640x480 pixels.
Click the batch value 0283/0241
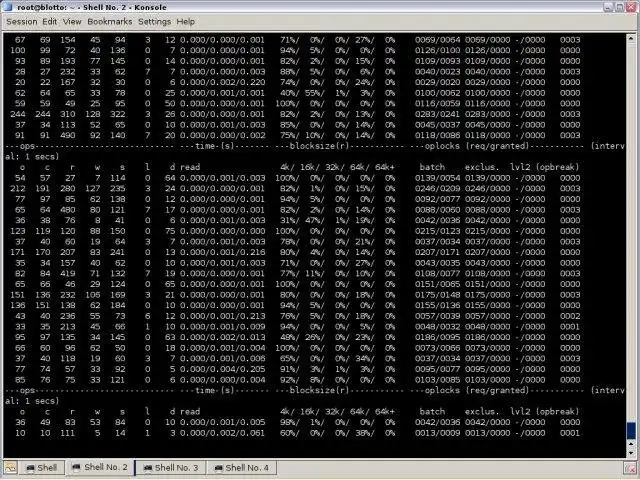click(437, 114)
